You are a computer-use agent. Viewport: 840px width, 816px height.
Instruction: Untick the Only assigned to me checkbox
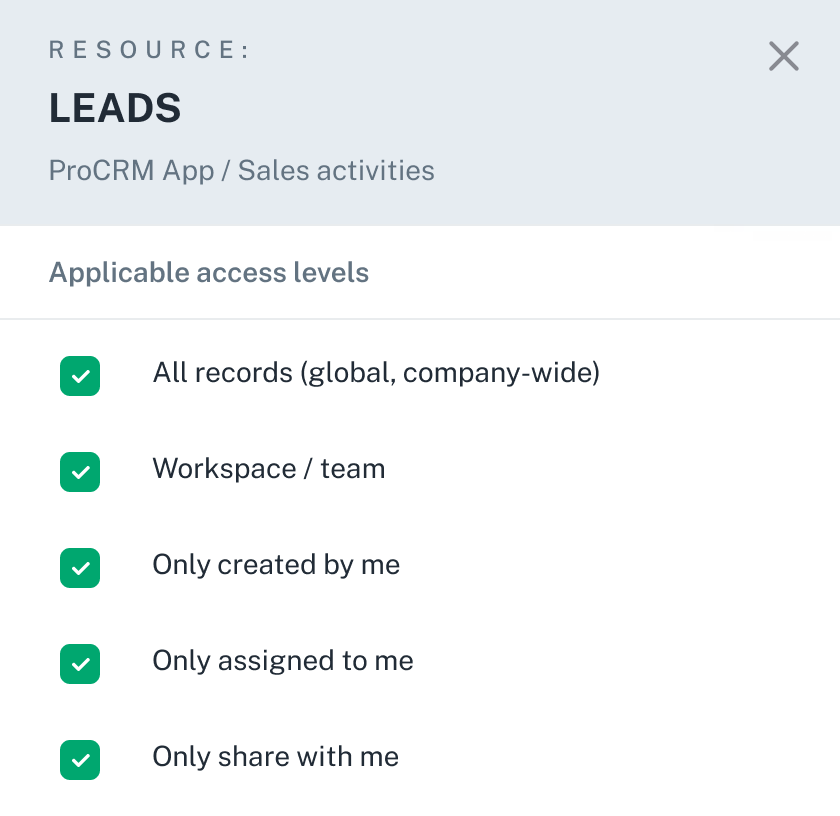pos(80,664)
